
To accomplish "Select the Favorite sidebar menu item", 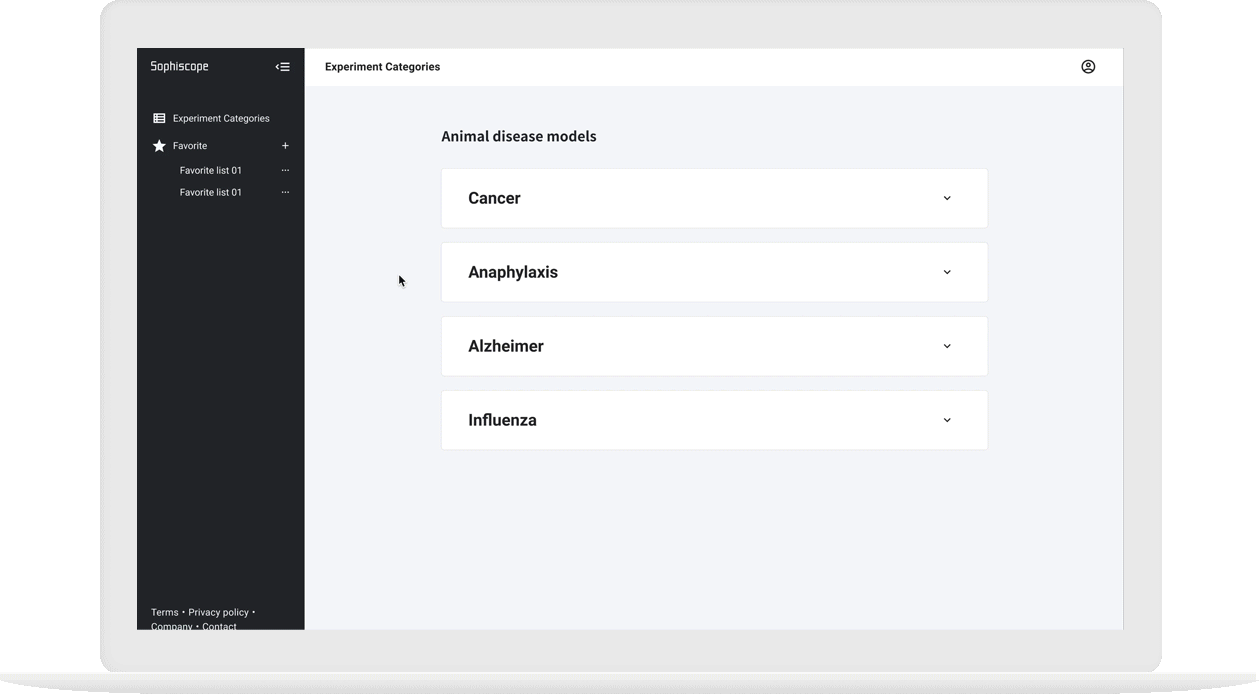I will click(x=190, y=146).
